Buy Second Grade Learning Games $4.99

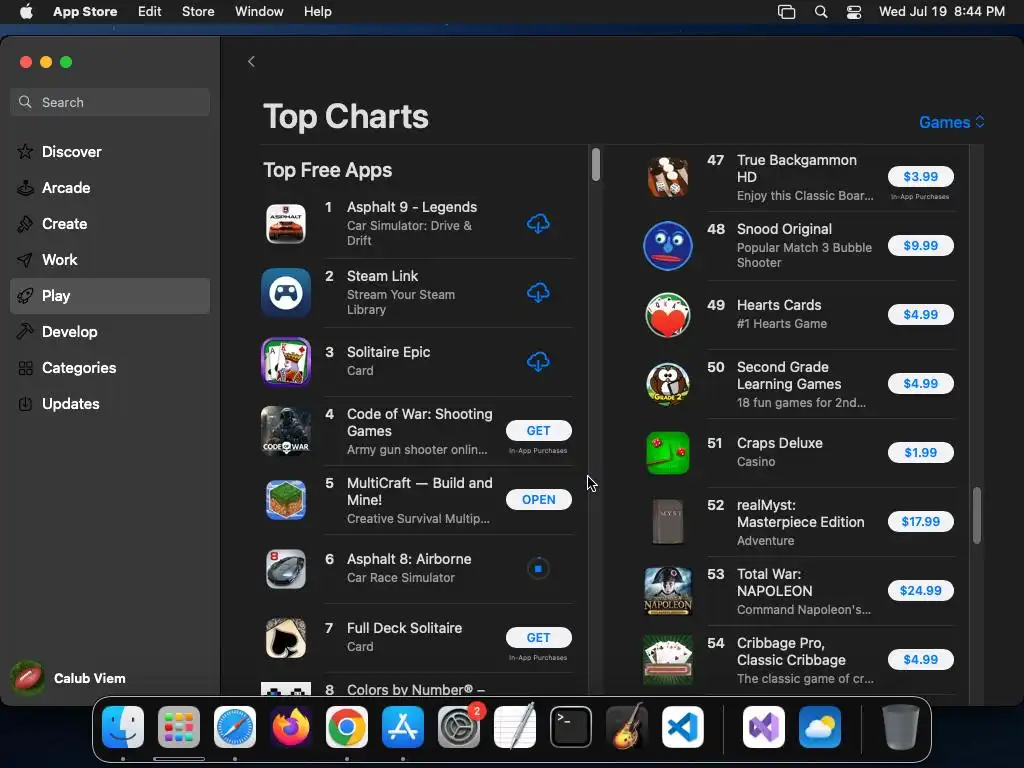(920, 384)
